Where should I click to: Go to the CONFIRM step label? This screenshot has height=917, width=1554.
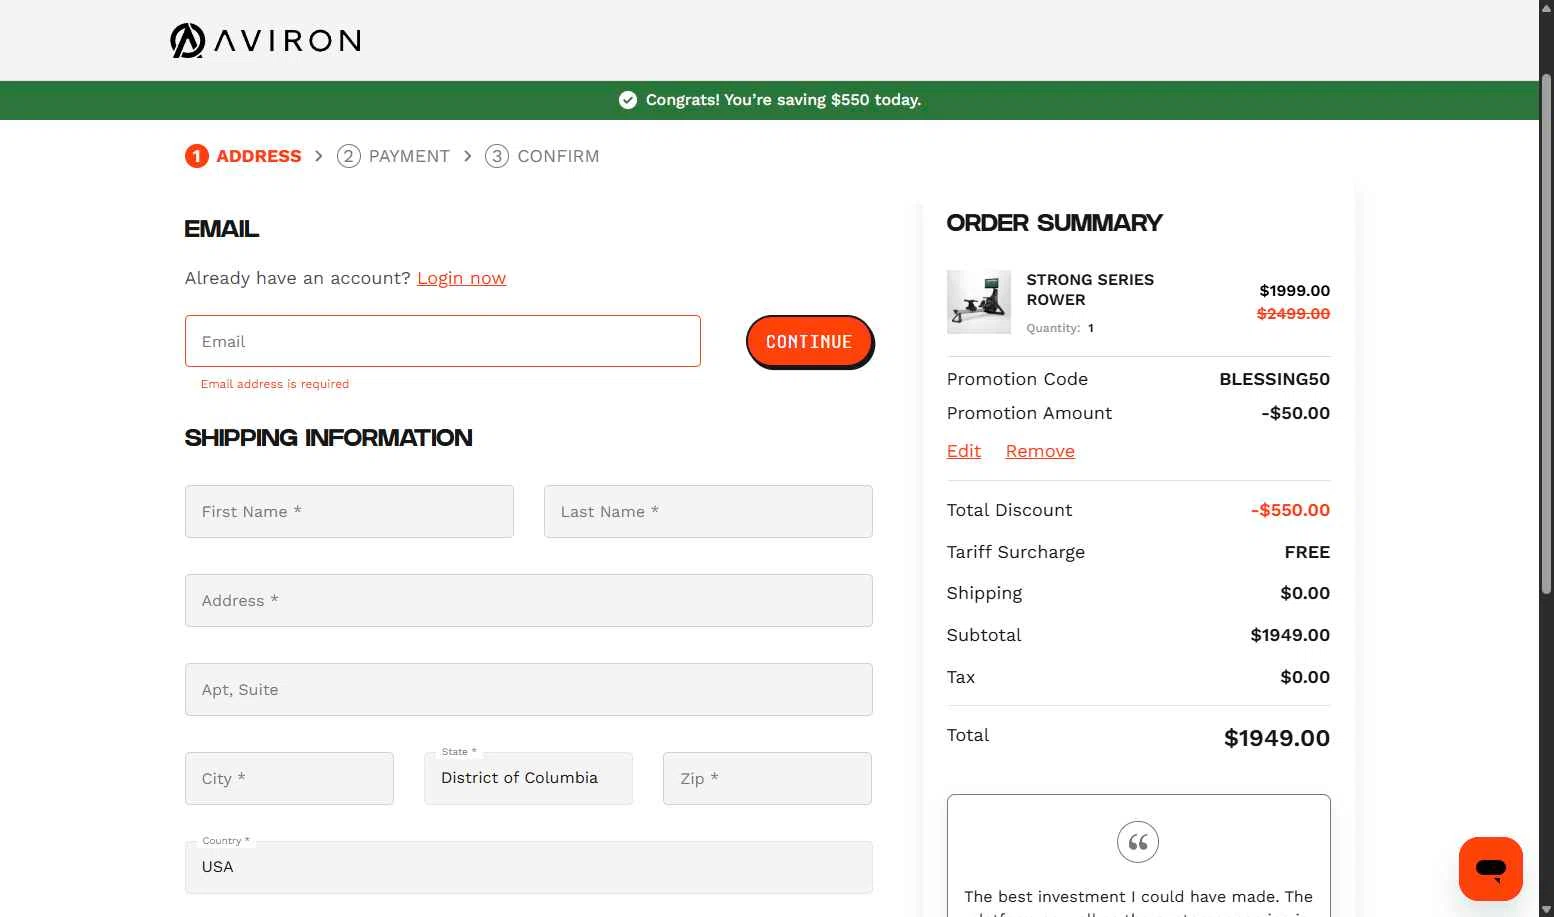tap(558, 156)
